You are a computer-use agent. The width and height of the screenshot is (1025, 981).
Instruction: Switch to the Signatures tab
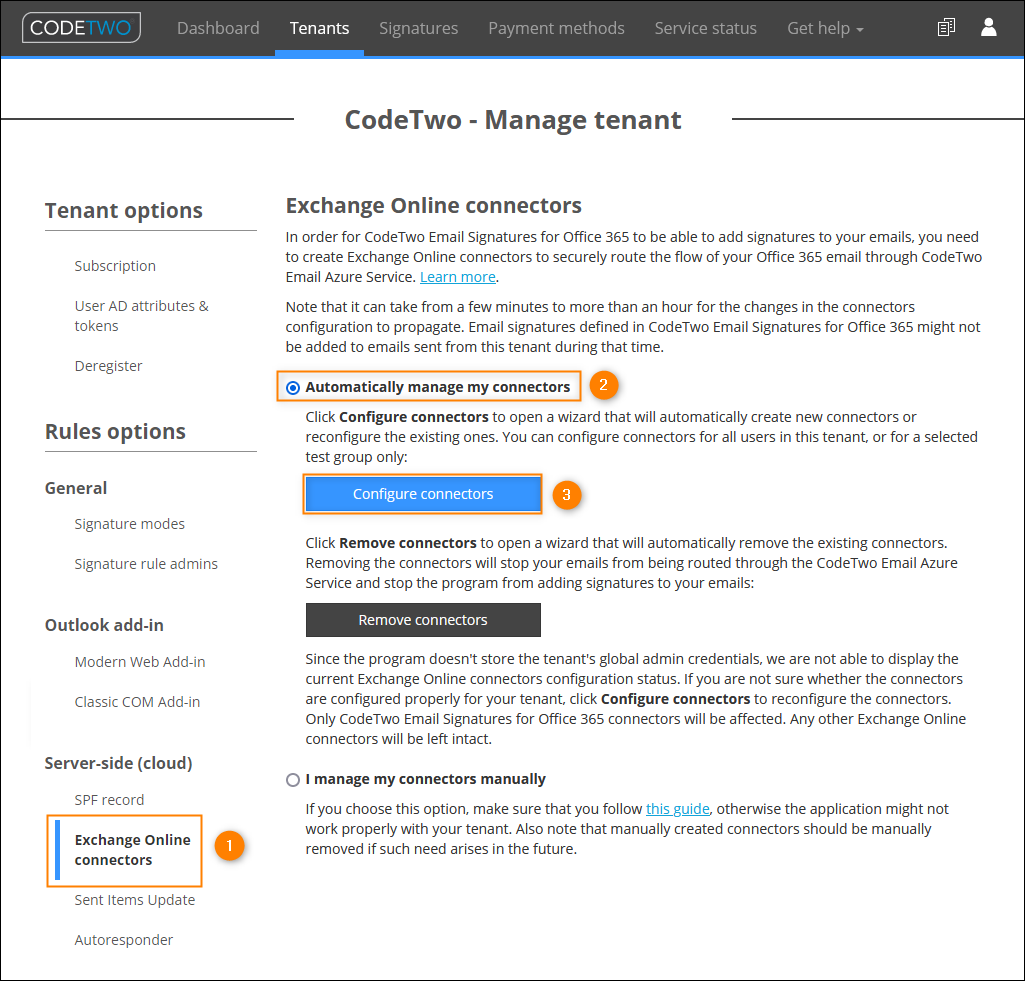coord(418,28)
